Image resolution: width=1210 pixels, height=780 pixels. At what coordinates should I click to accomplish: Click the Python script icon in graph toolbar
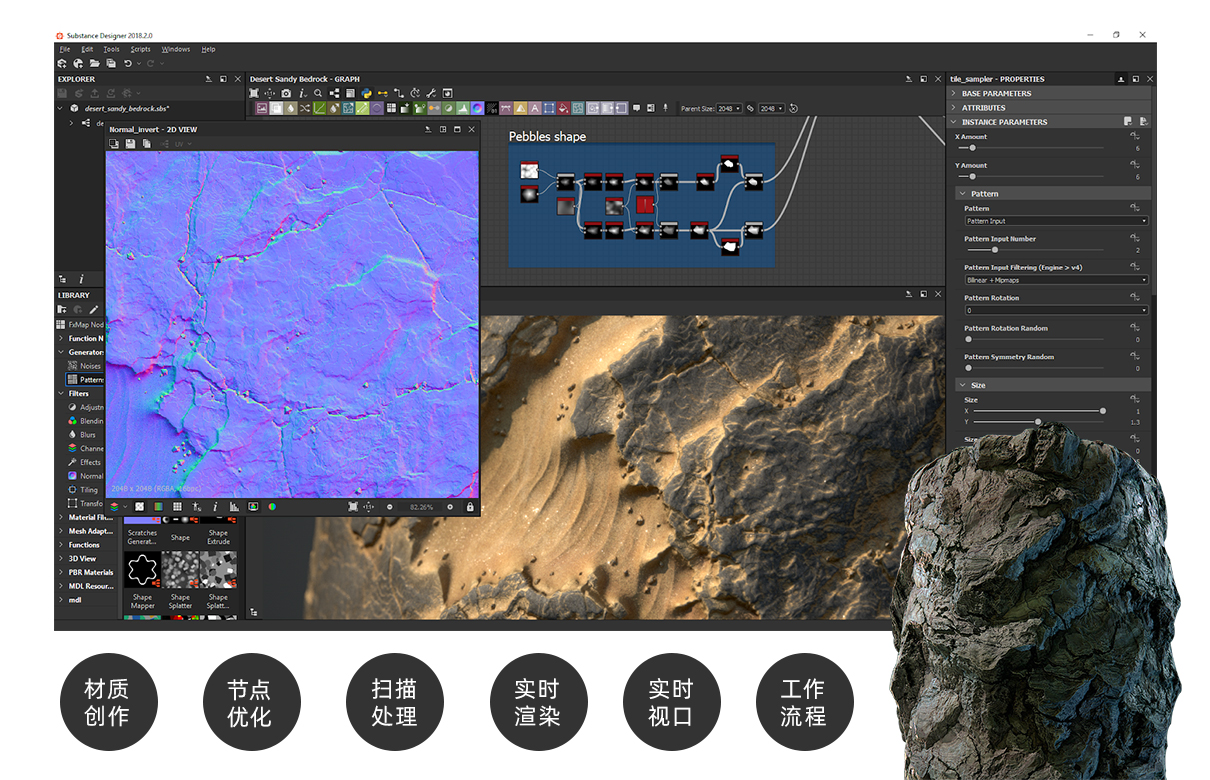(x=367, y=93)
